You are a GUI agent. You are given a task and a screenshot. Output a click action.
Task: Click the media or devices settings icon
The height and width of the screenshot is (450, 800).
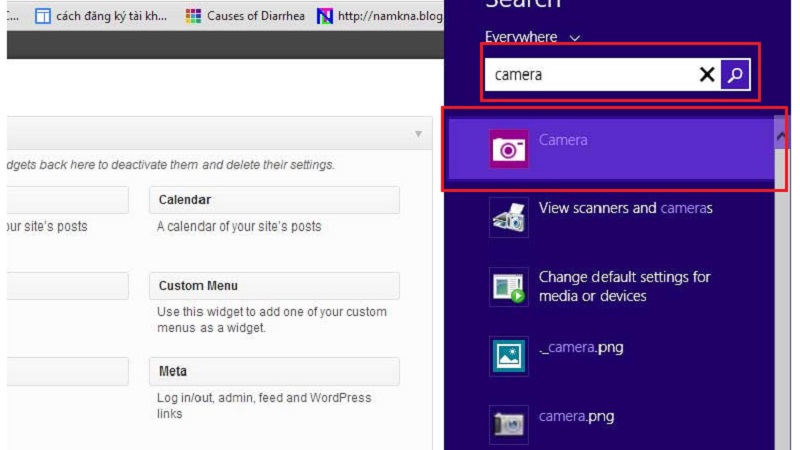click(x=508, y=286)
